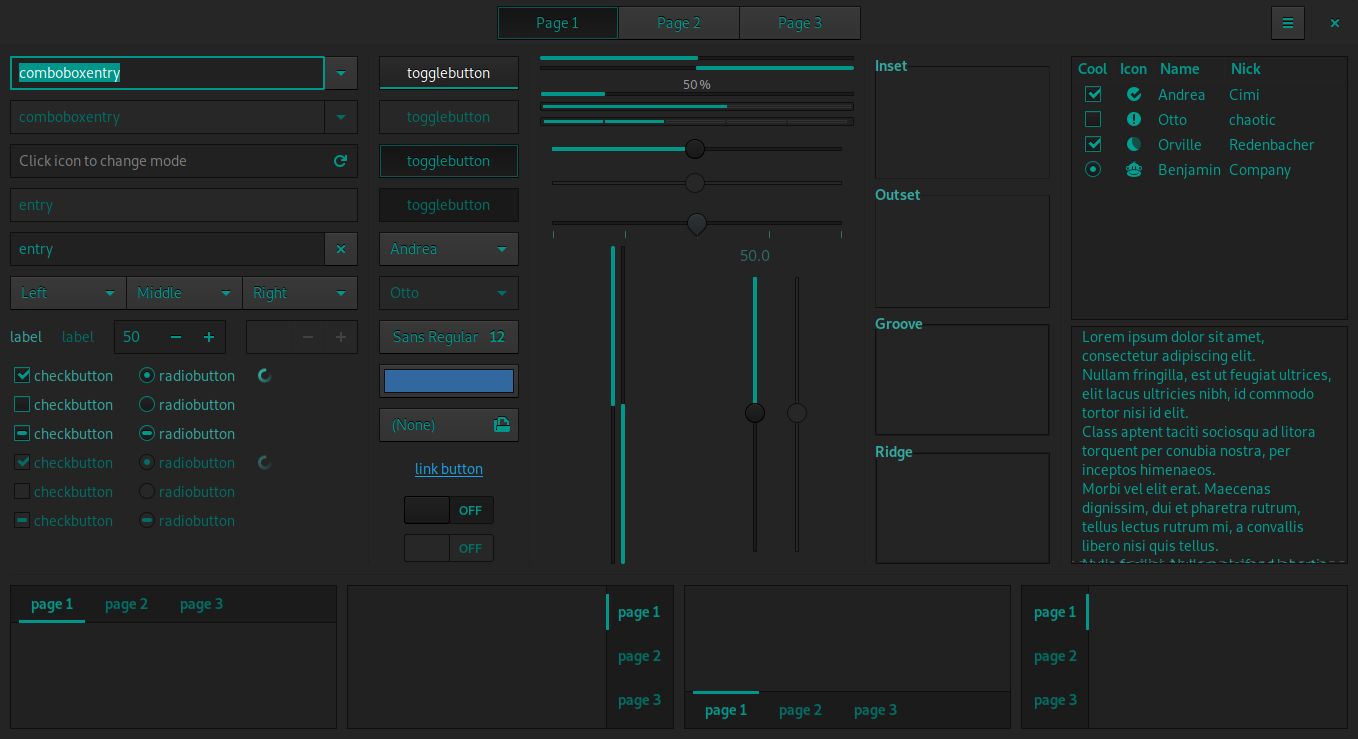Click the half-moon icon beside Orville

(1134, 145)
